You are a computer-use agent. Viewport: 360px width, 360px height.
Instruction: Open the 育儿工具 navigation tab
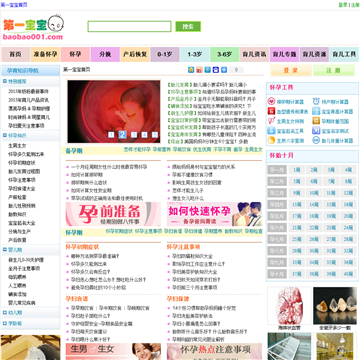click(344, 54)
